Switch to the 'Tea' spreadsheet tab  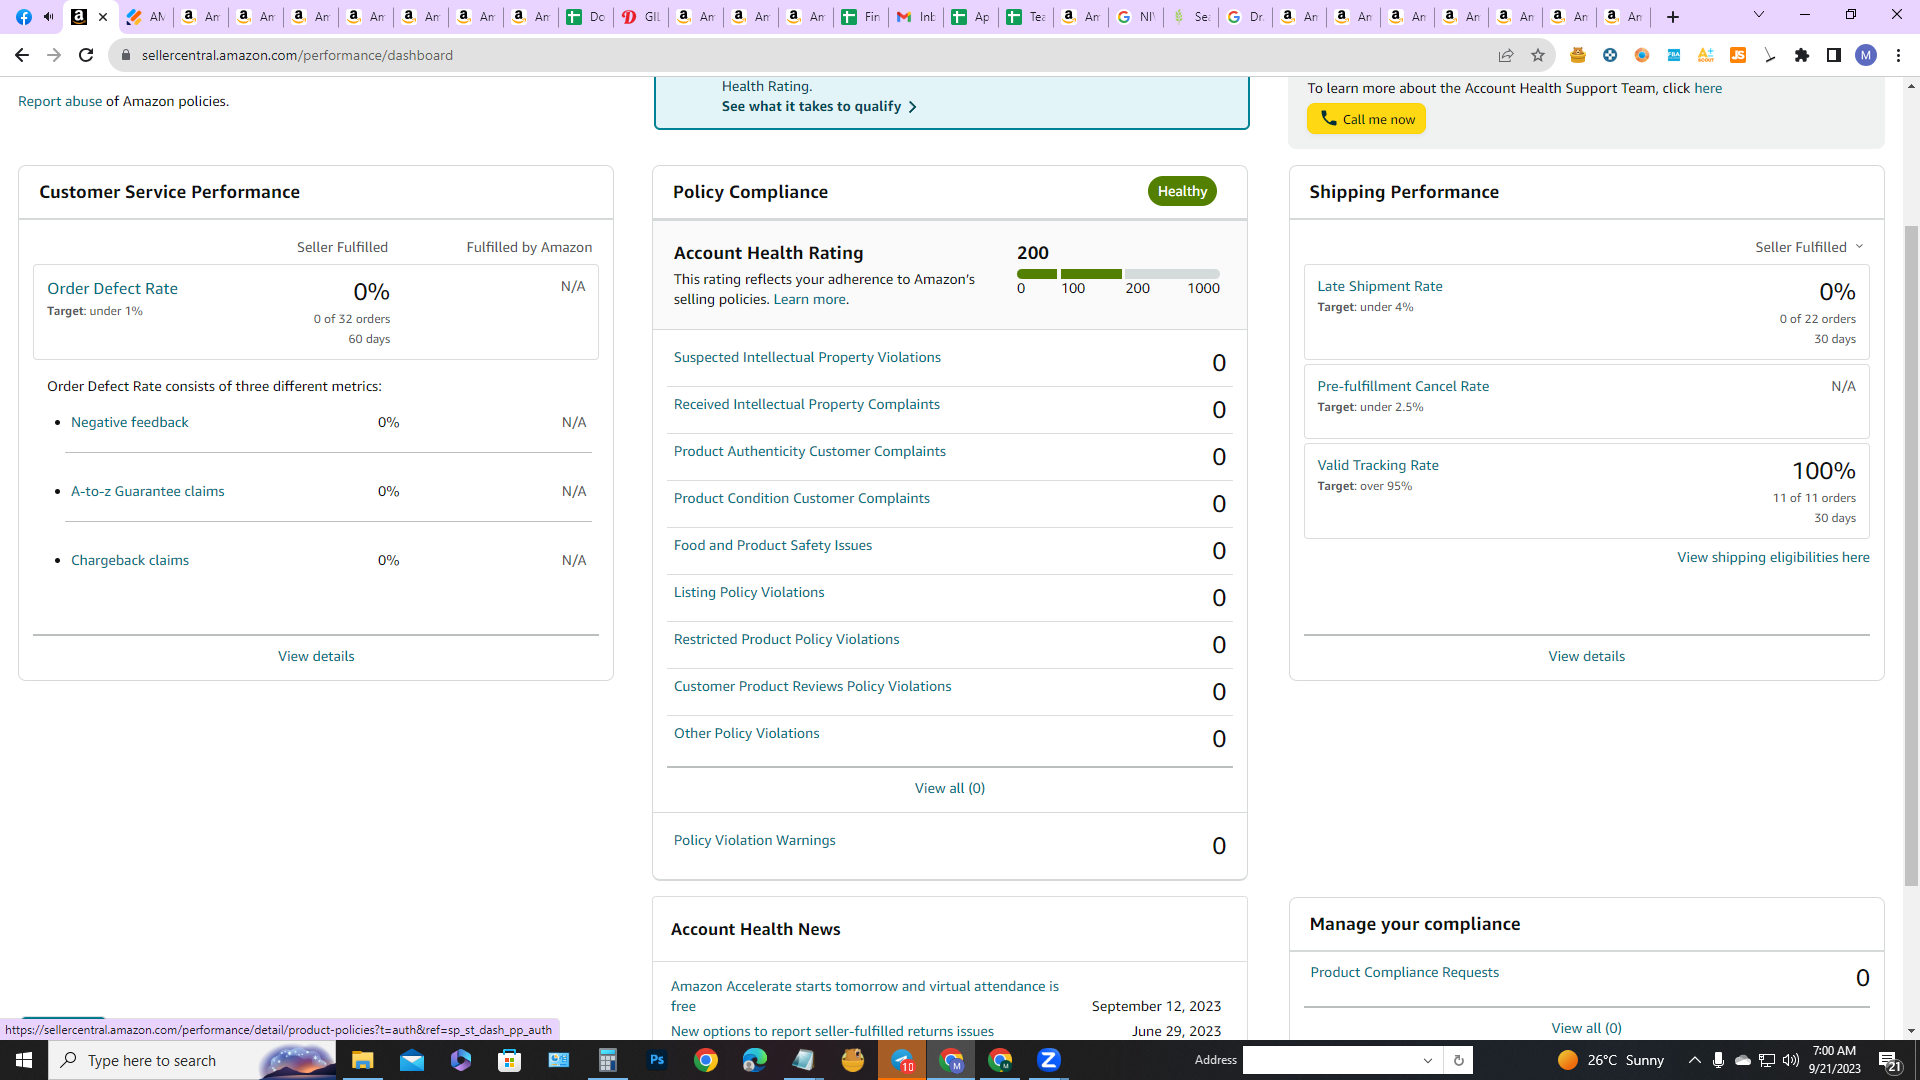(x=1025, y=16)
